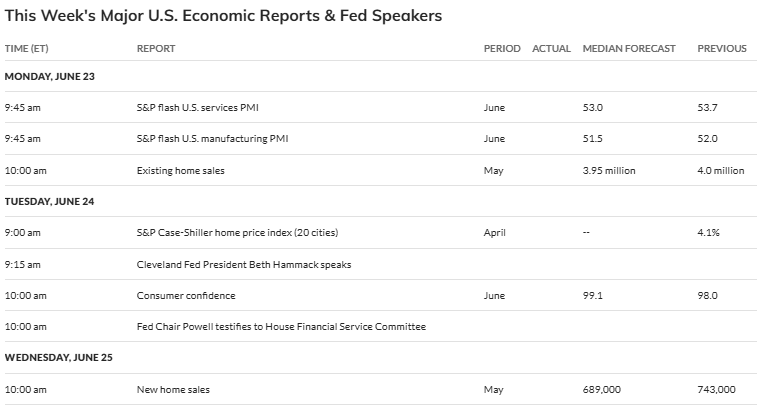Image resolution: width=770 pixels, height=412 pixels.
Task: Click the PREVIOUS column header
Action: 721,49
